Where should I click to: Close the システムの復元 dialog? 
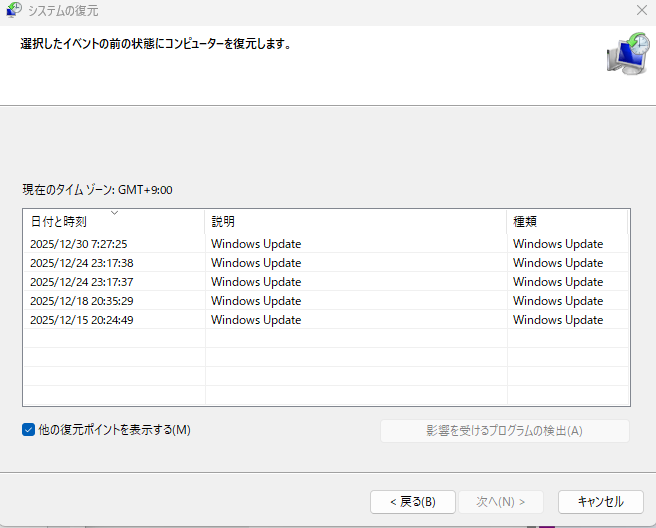[x=641, y=10]
